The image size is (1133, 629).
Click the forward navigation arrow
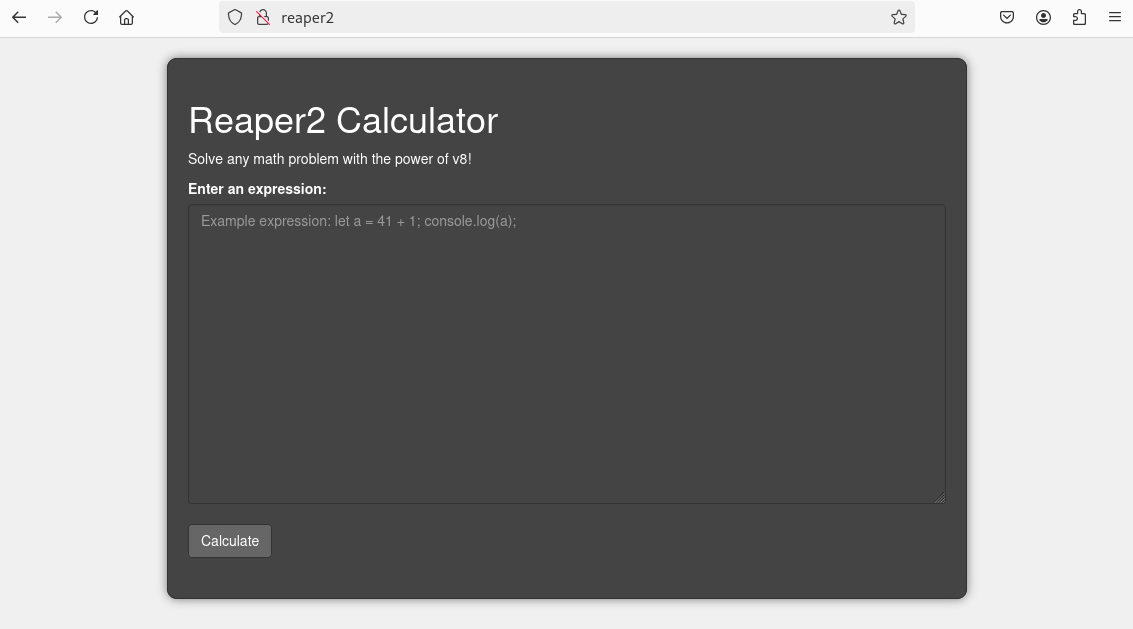pos(55,17)
